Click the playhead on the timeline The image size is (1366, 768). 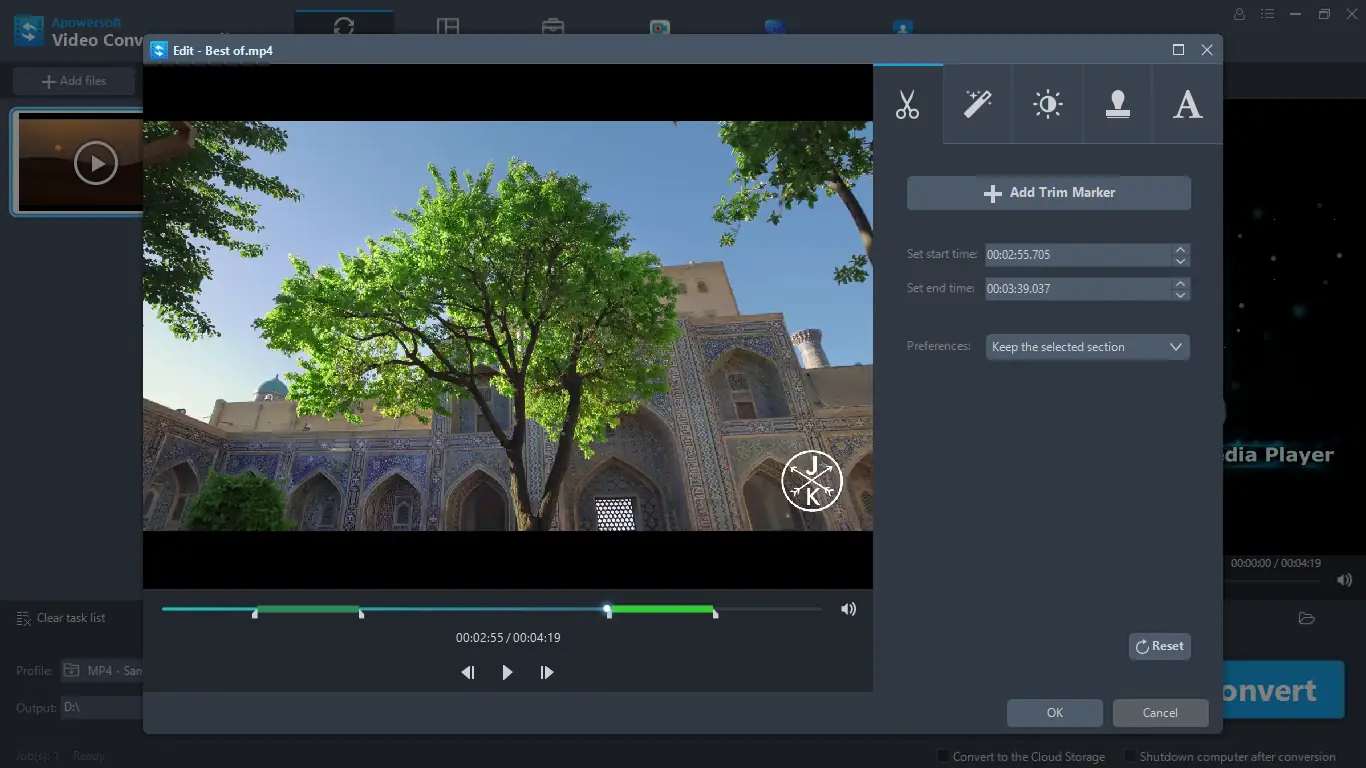pyautogui.click(x=607, y=608)
